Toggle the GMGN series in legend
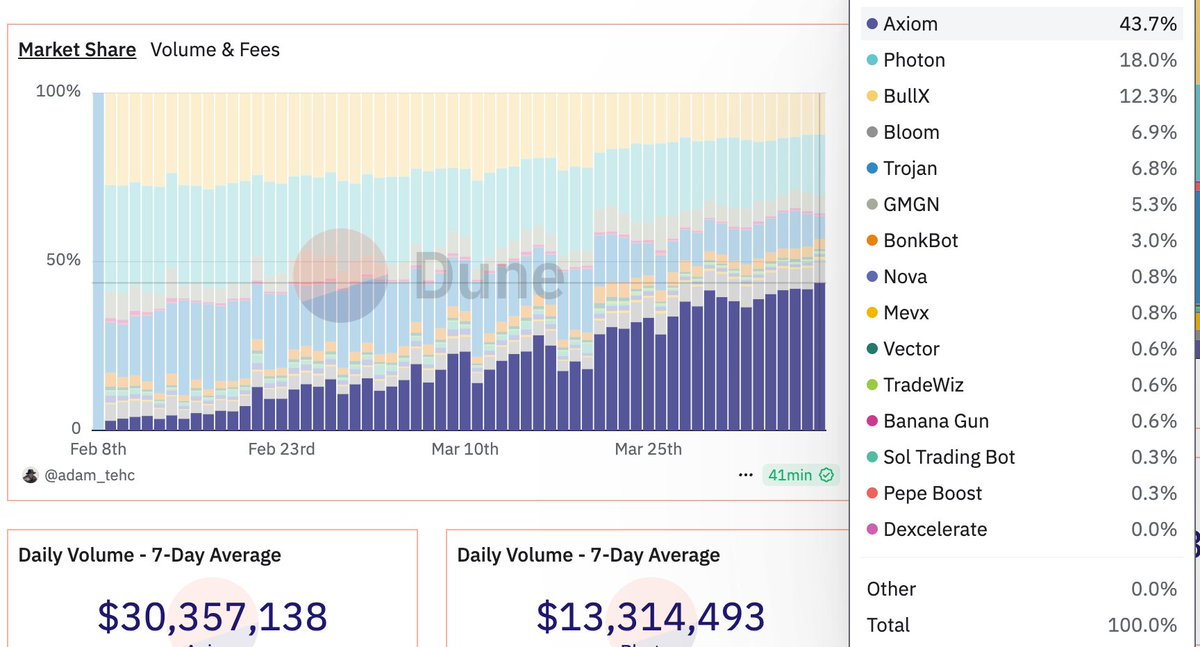This screenshot has height=647, width=1200. [1021, 204]
